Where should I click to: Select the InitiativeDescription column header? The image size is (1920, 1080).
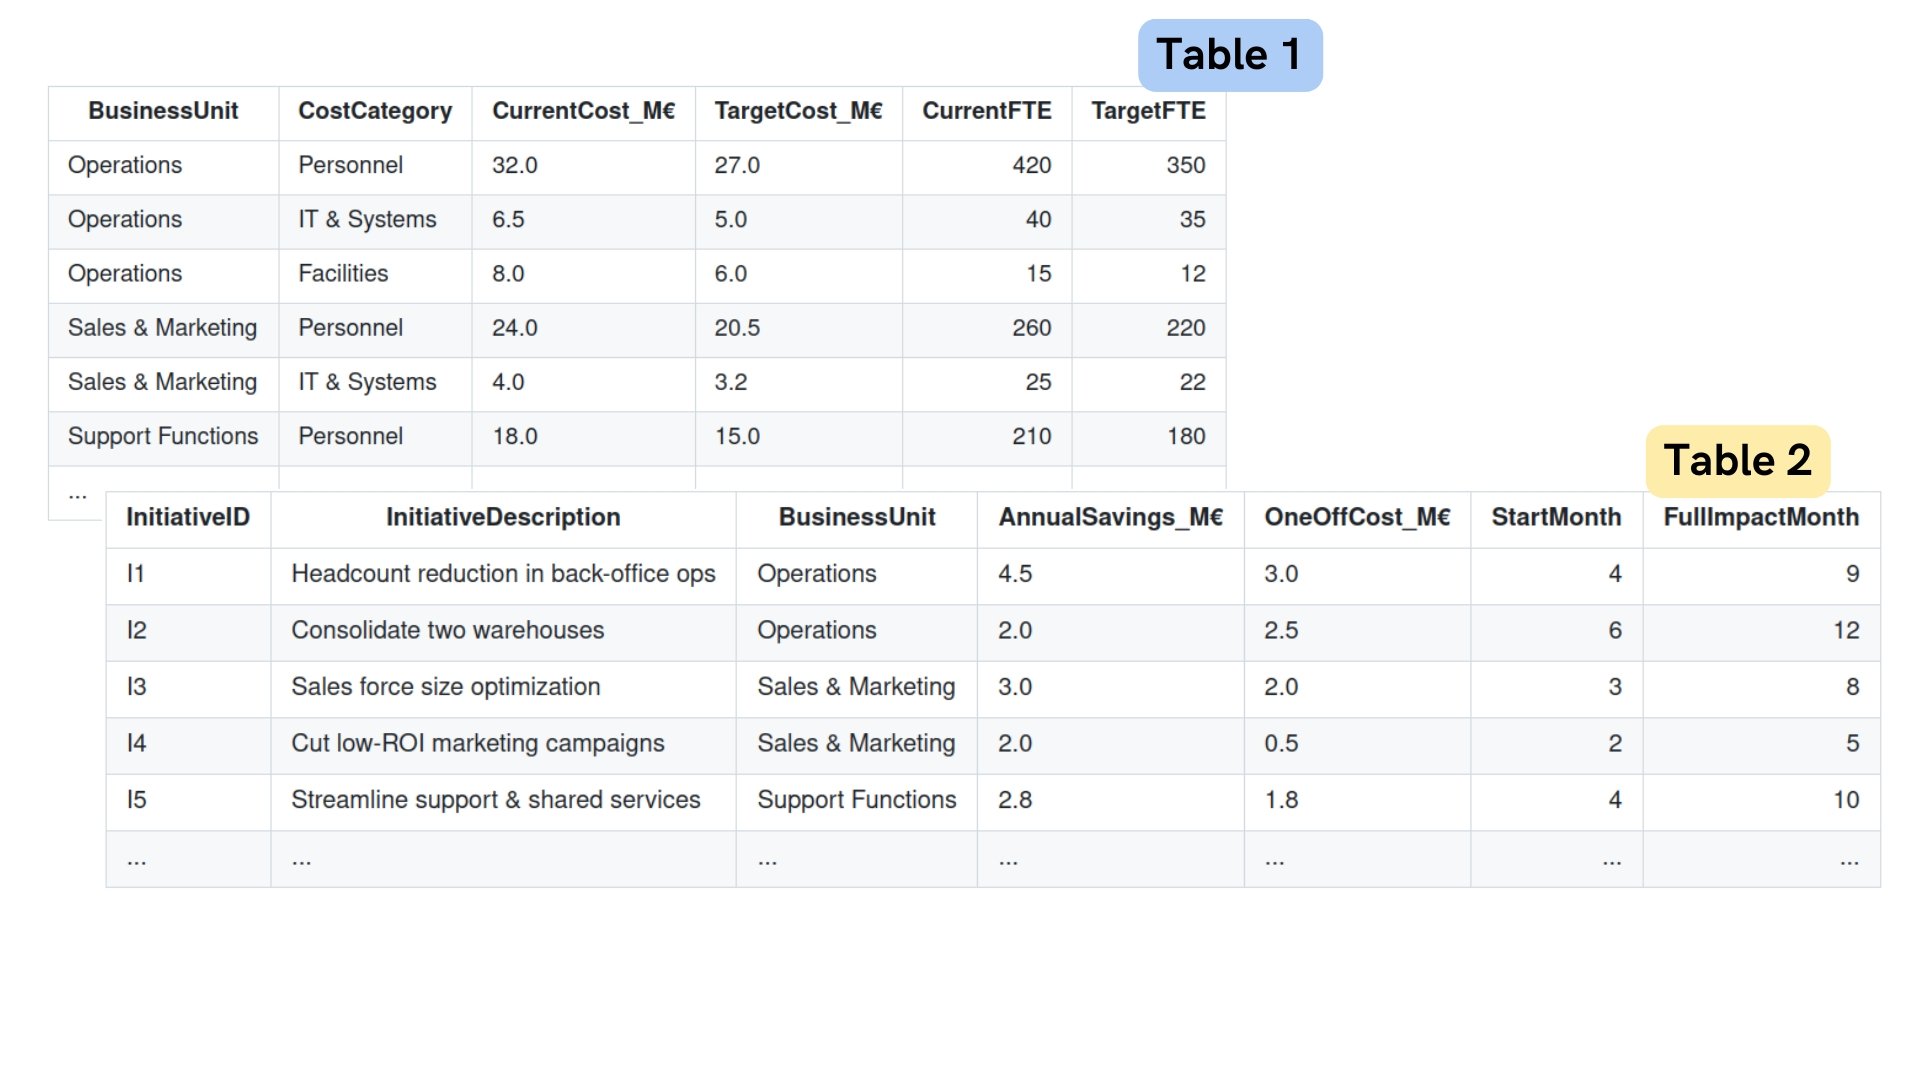coord(503,517)
